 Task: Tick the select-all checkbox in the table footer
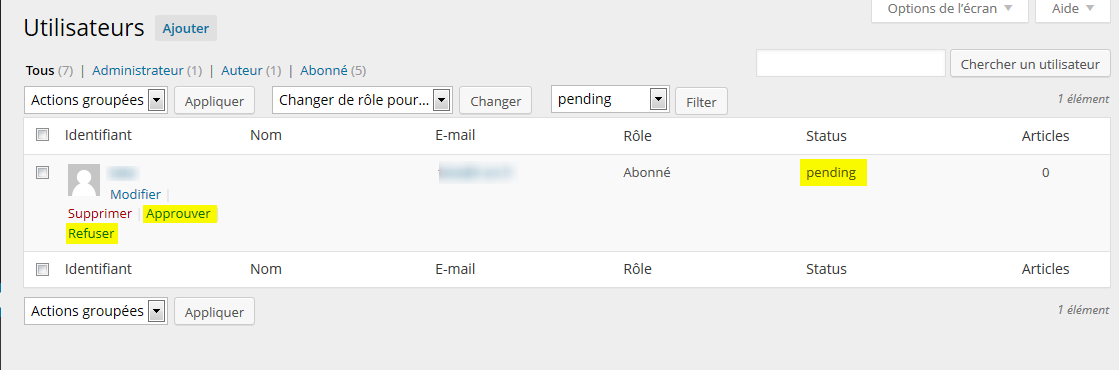coord(43,269)
